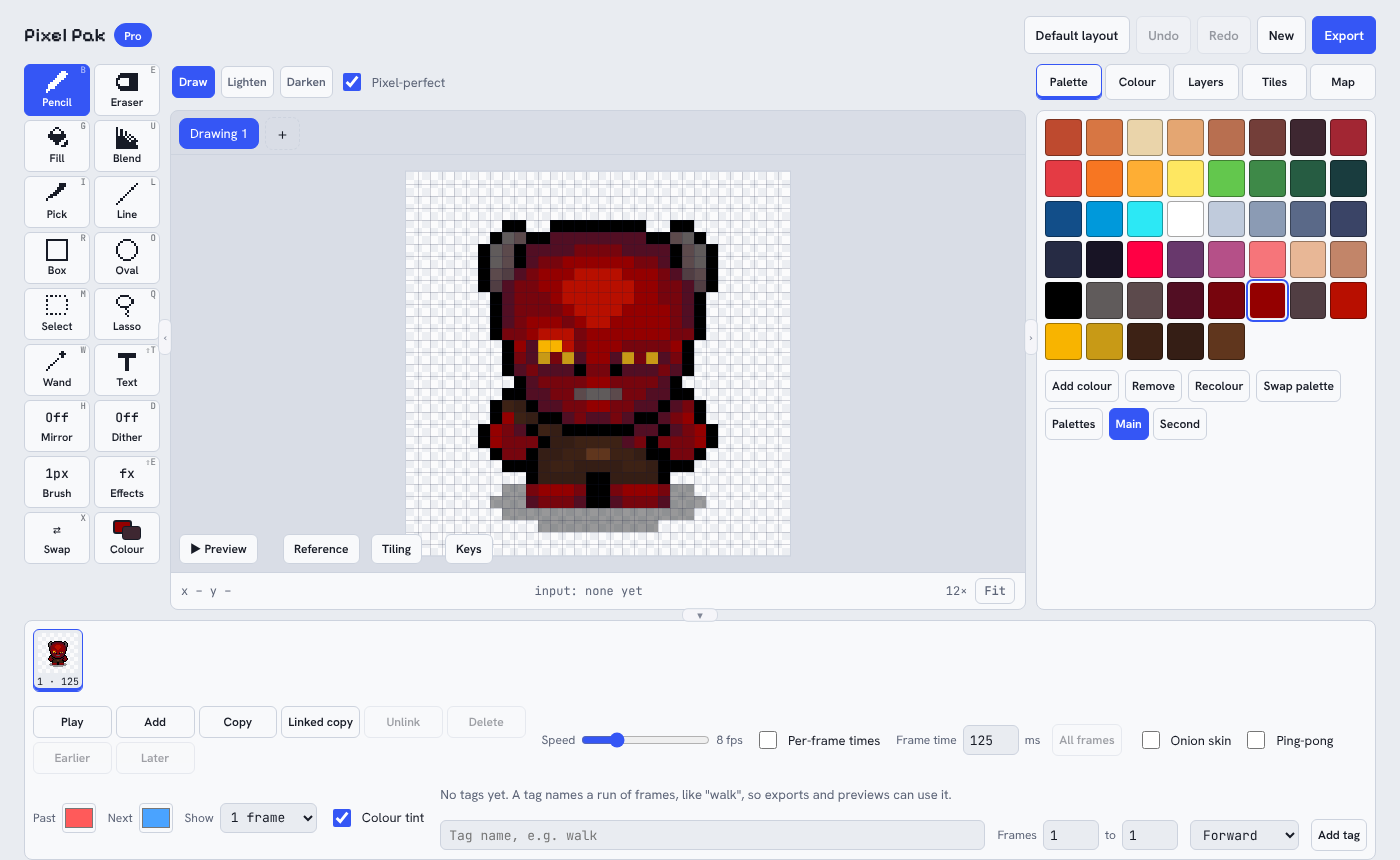Select the Eraser tool
1400x860 pixels.
[127, 90]
